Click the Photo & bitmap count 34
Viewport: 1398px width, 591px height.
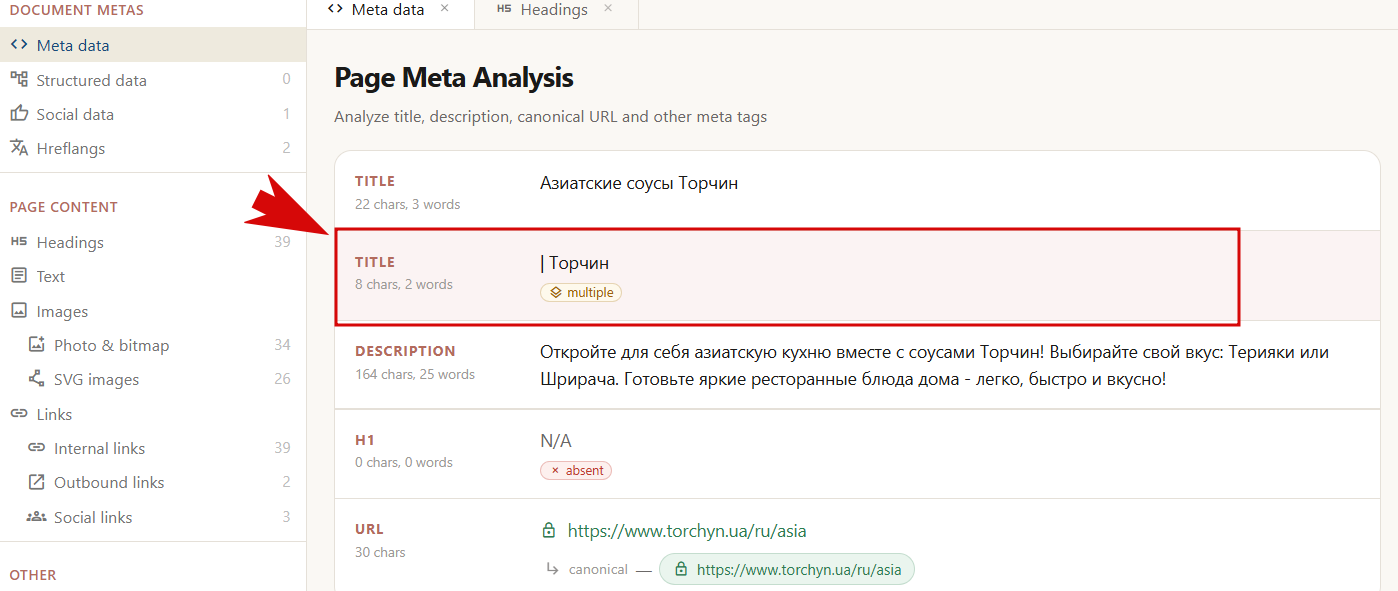[282, 345]
